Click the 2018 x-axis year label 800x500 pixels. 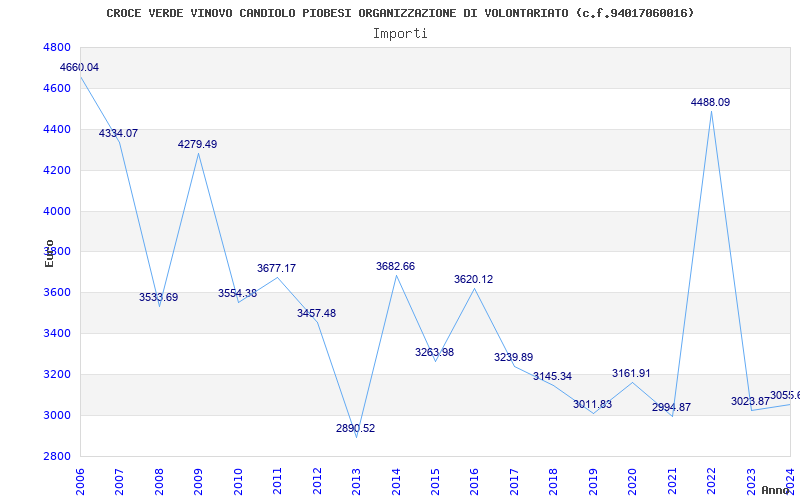click(x=554, y=481)
